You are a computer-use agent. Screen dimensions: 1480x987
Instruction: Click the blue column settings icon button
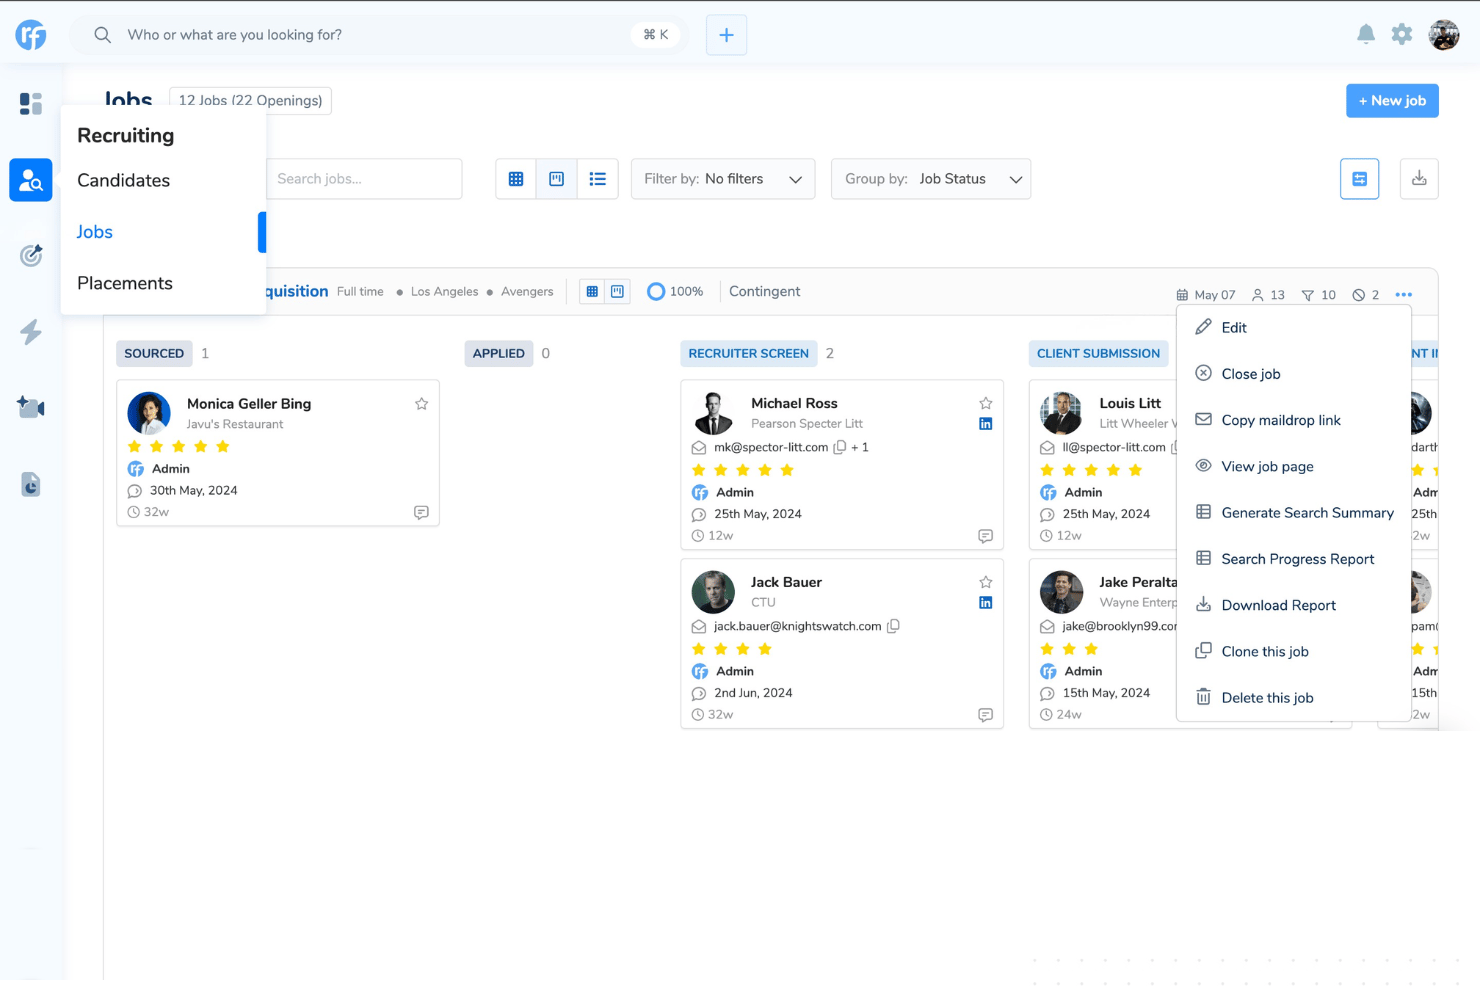(1360, 179)
